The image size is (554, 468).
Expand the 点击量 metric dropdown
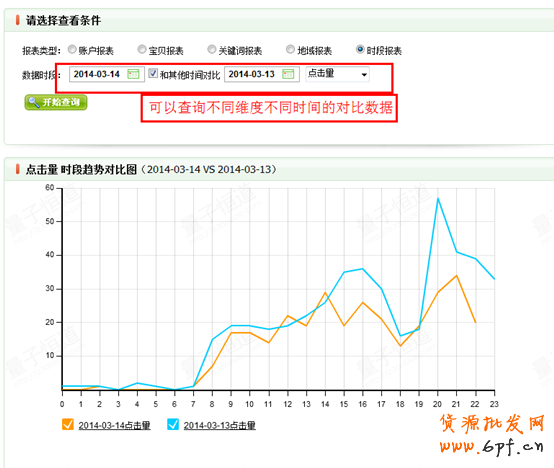tap(337, 74)
